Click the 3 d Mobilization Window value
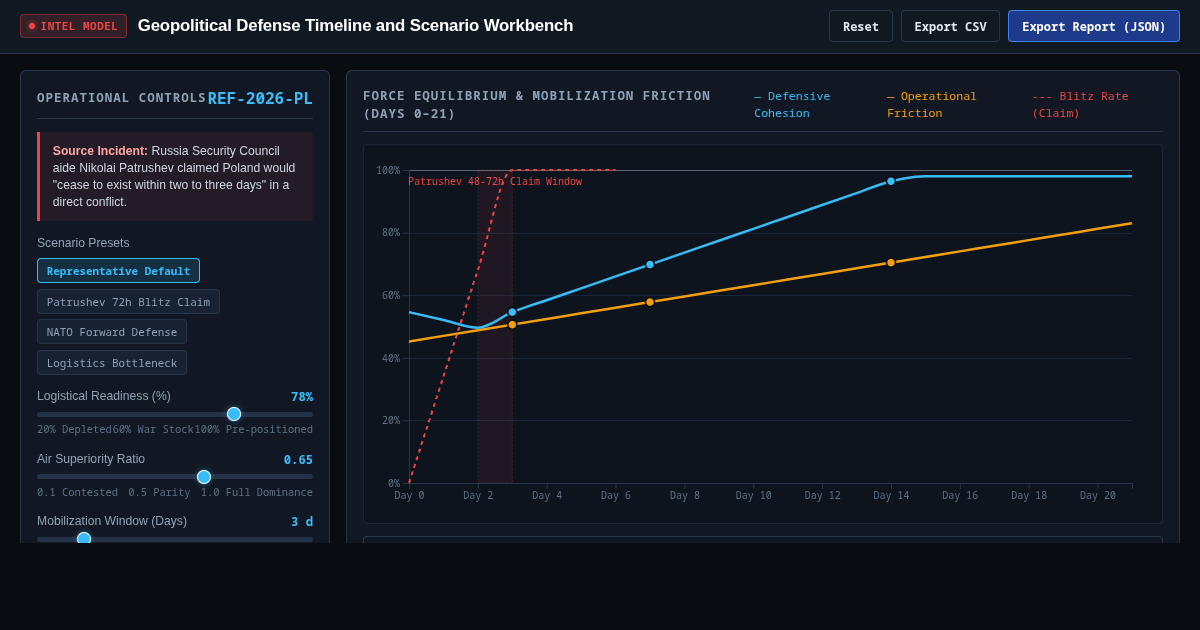Image resolution: width=1200 pixels, height=630 pixels. click(302, 522)
